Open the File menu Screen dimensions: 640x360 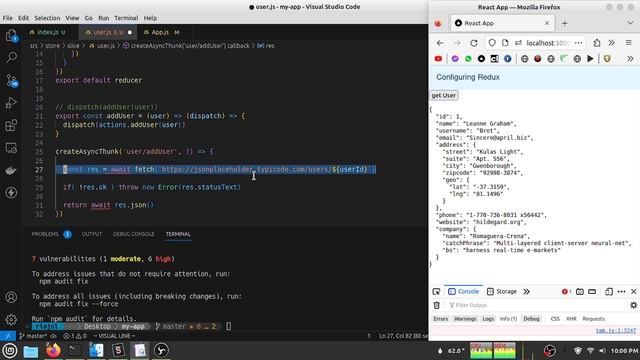[x=7, y=18]
